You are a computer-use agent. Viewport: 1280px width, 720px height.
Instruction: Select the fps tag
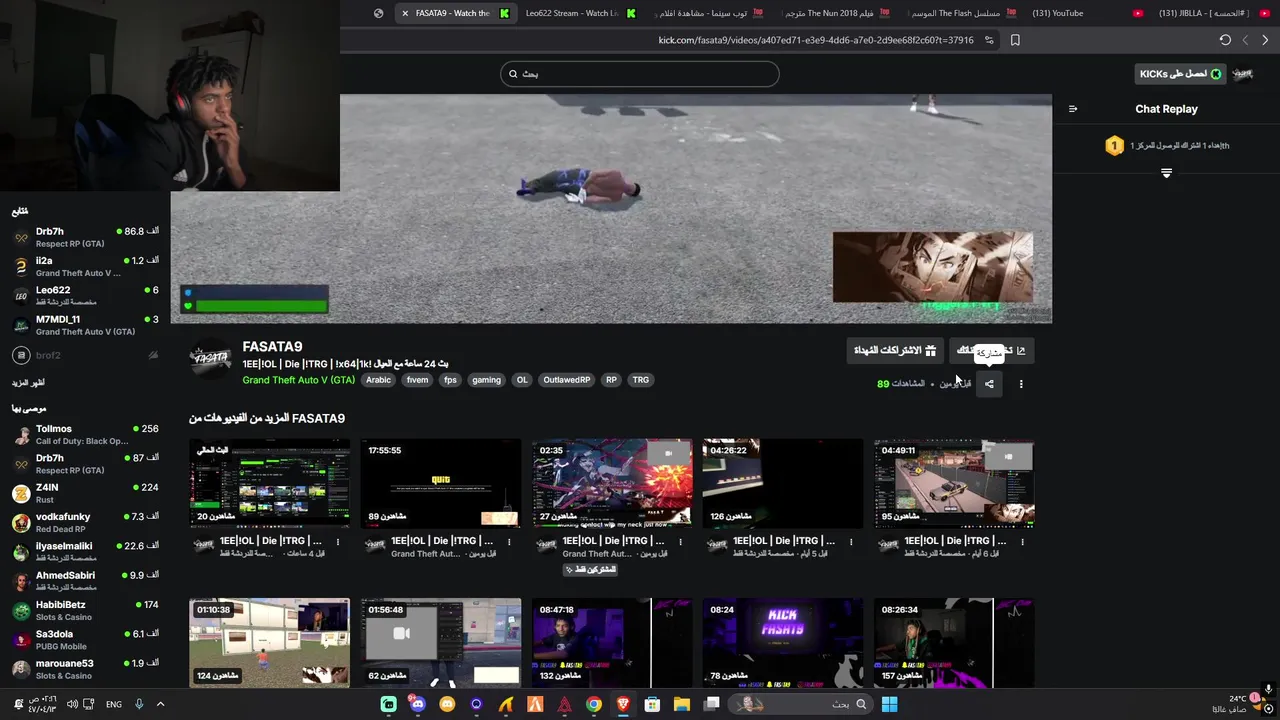[450, 380]
